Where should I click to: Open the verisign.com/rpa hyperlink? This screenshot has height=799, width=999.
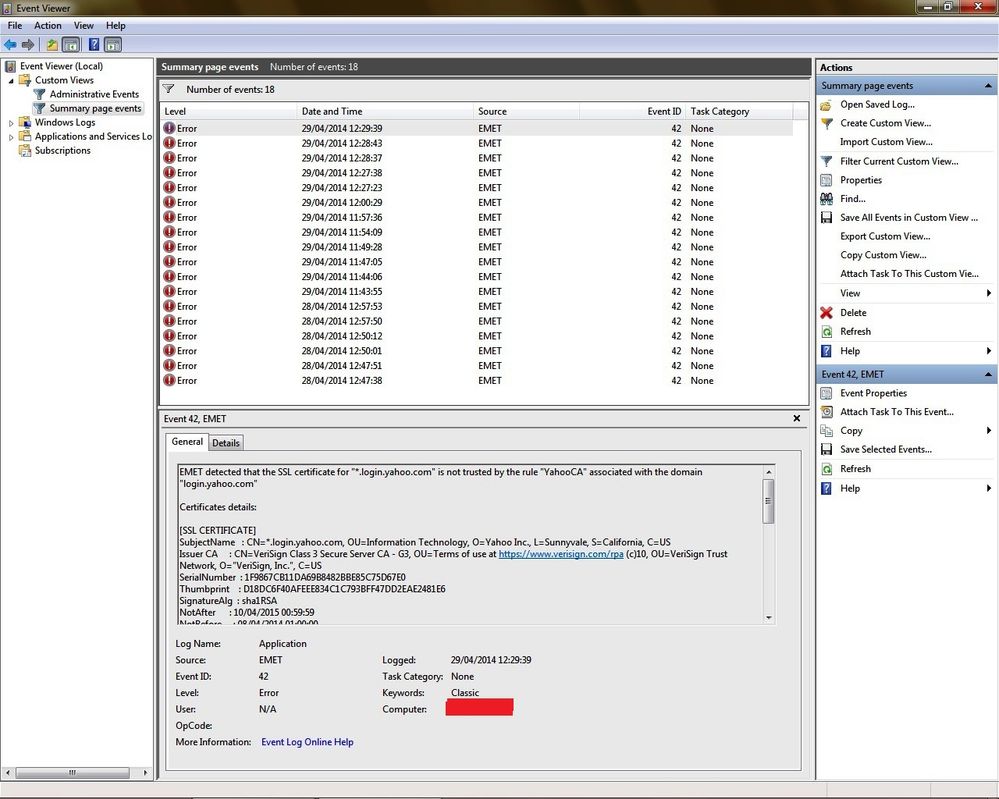point(561,554)
